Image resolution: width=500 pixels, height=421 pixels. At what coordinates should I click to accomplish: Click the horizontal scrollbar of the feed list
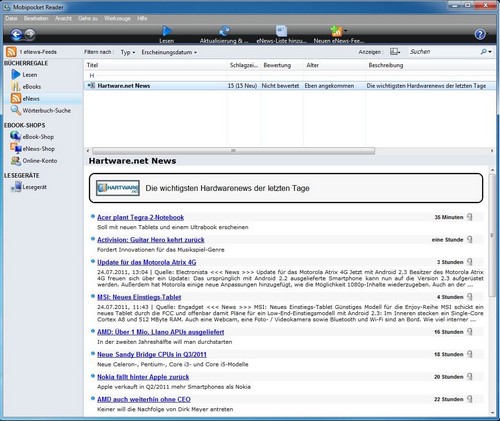pyautogui.click(x=233, y=151)
